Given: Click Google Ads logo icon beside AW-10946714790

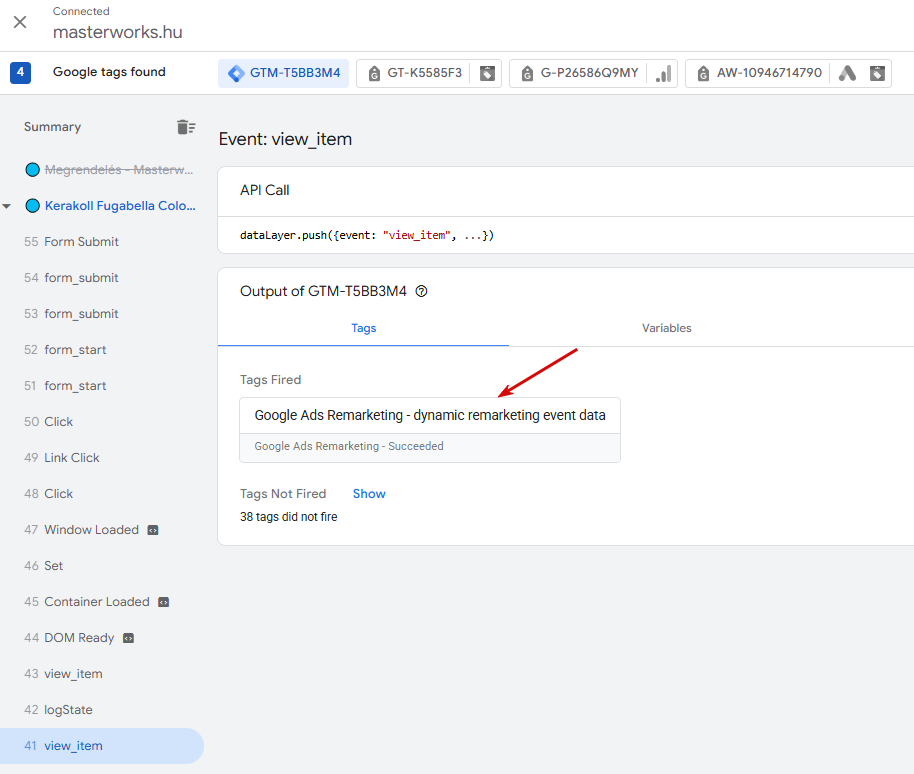Looking at the screenshot, I should pyautogui.click(x=847, y=73).
